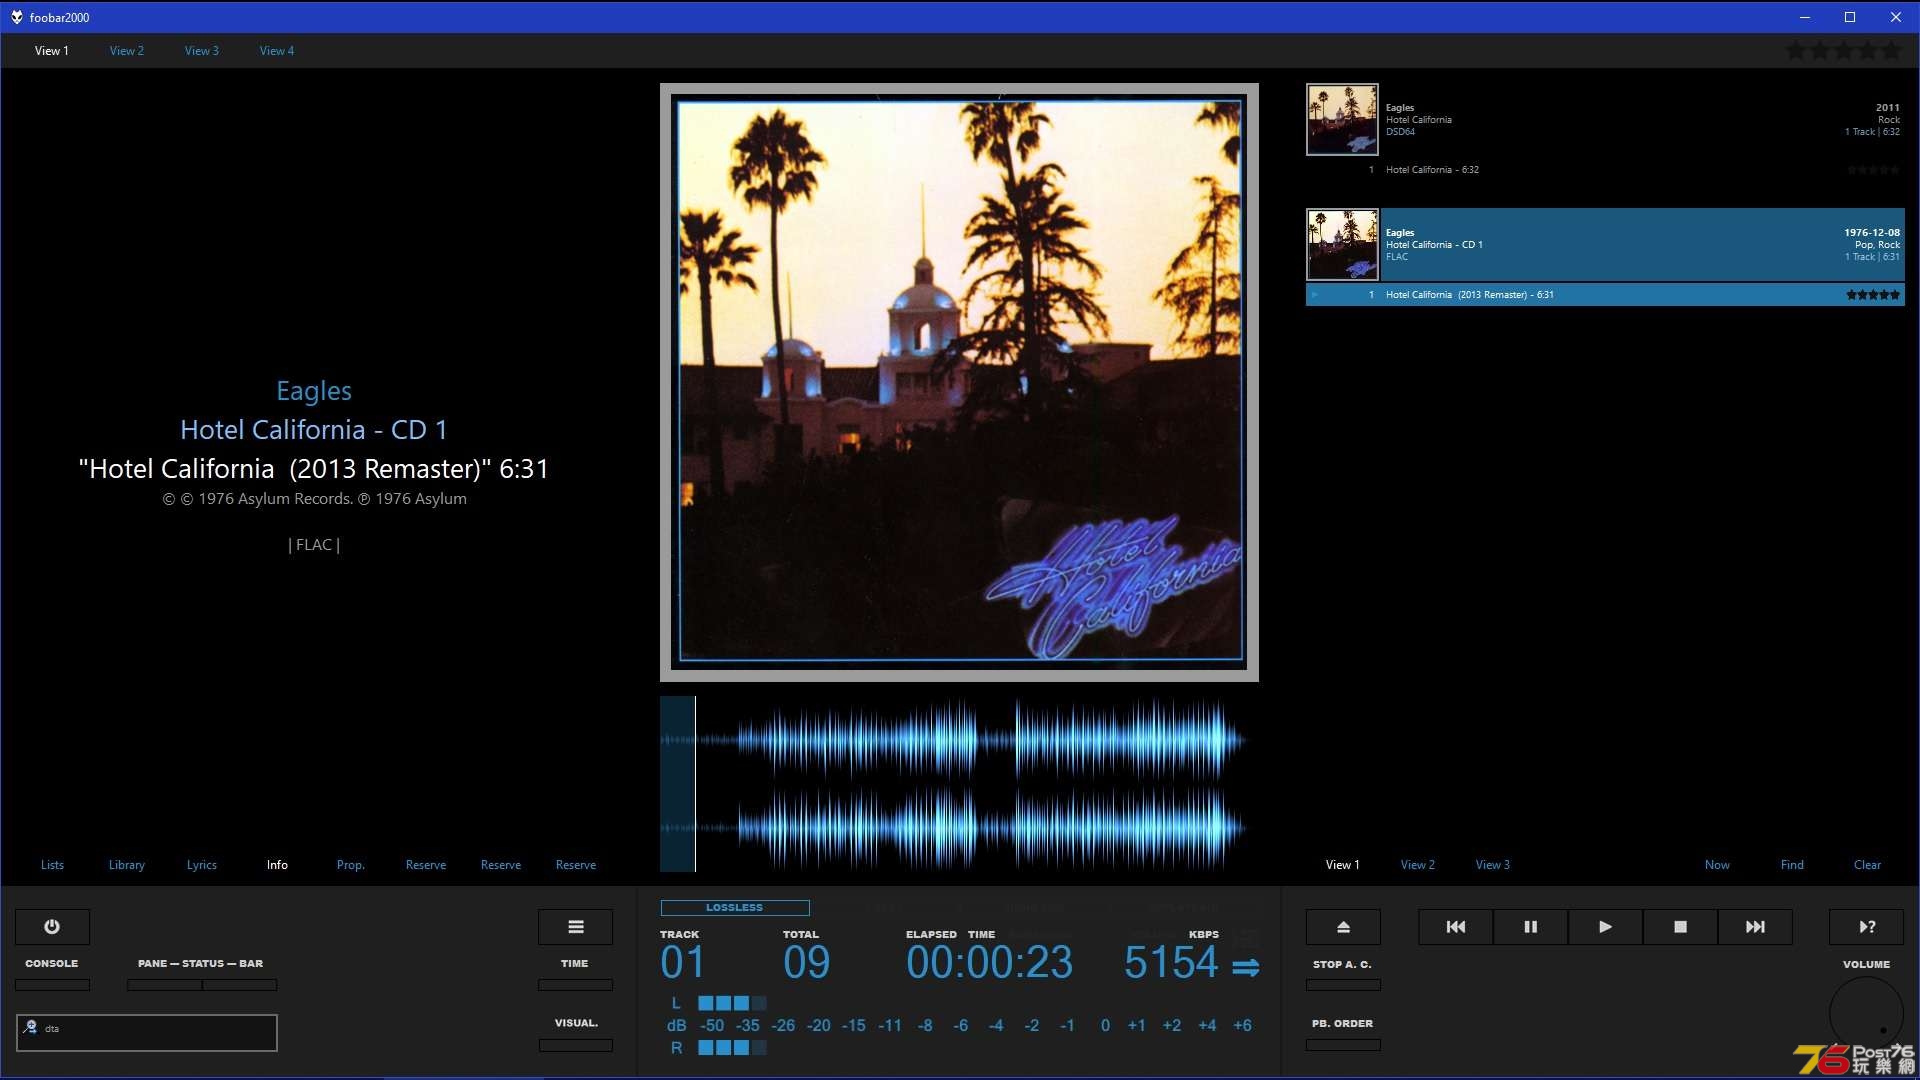Click the search input field
Viewport: 1920px width, 1080px height.
[x=147, y=1033]
